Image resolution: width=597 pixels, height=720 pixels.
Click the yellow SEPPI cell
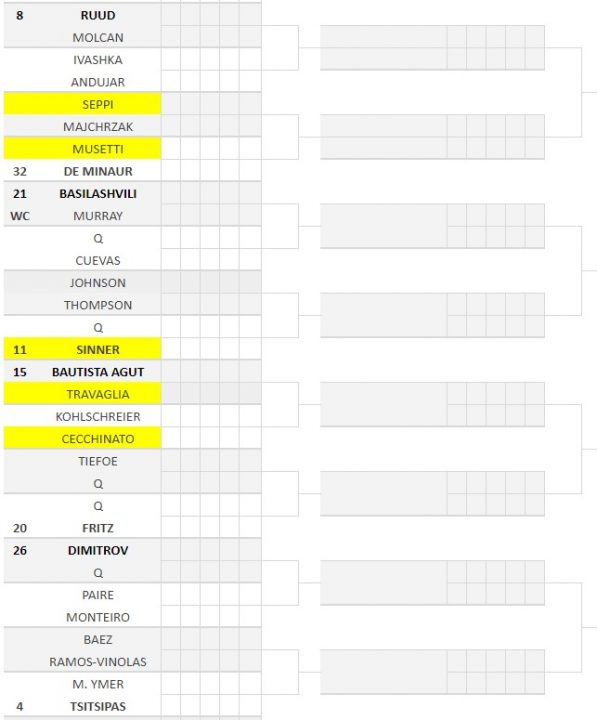pyautogui.click(x=83, y=104)
